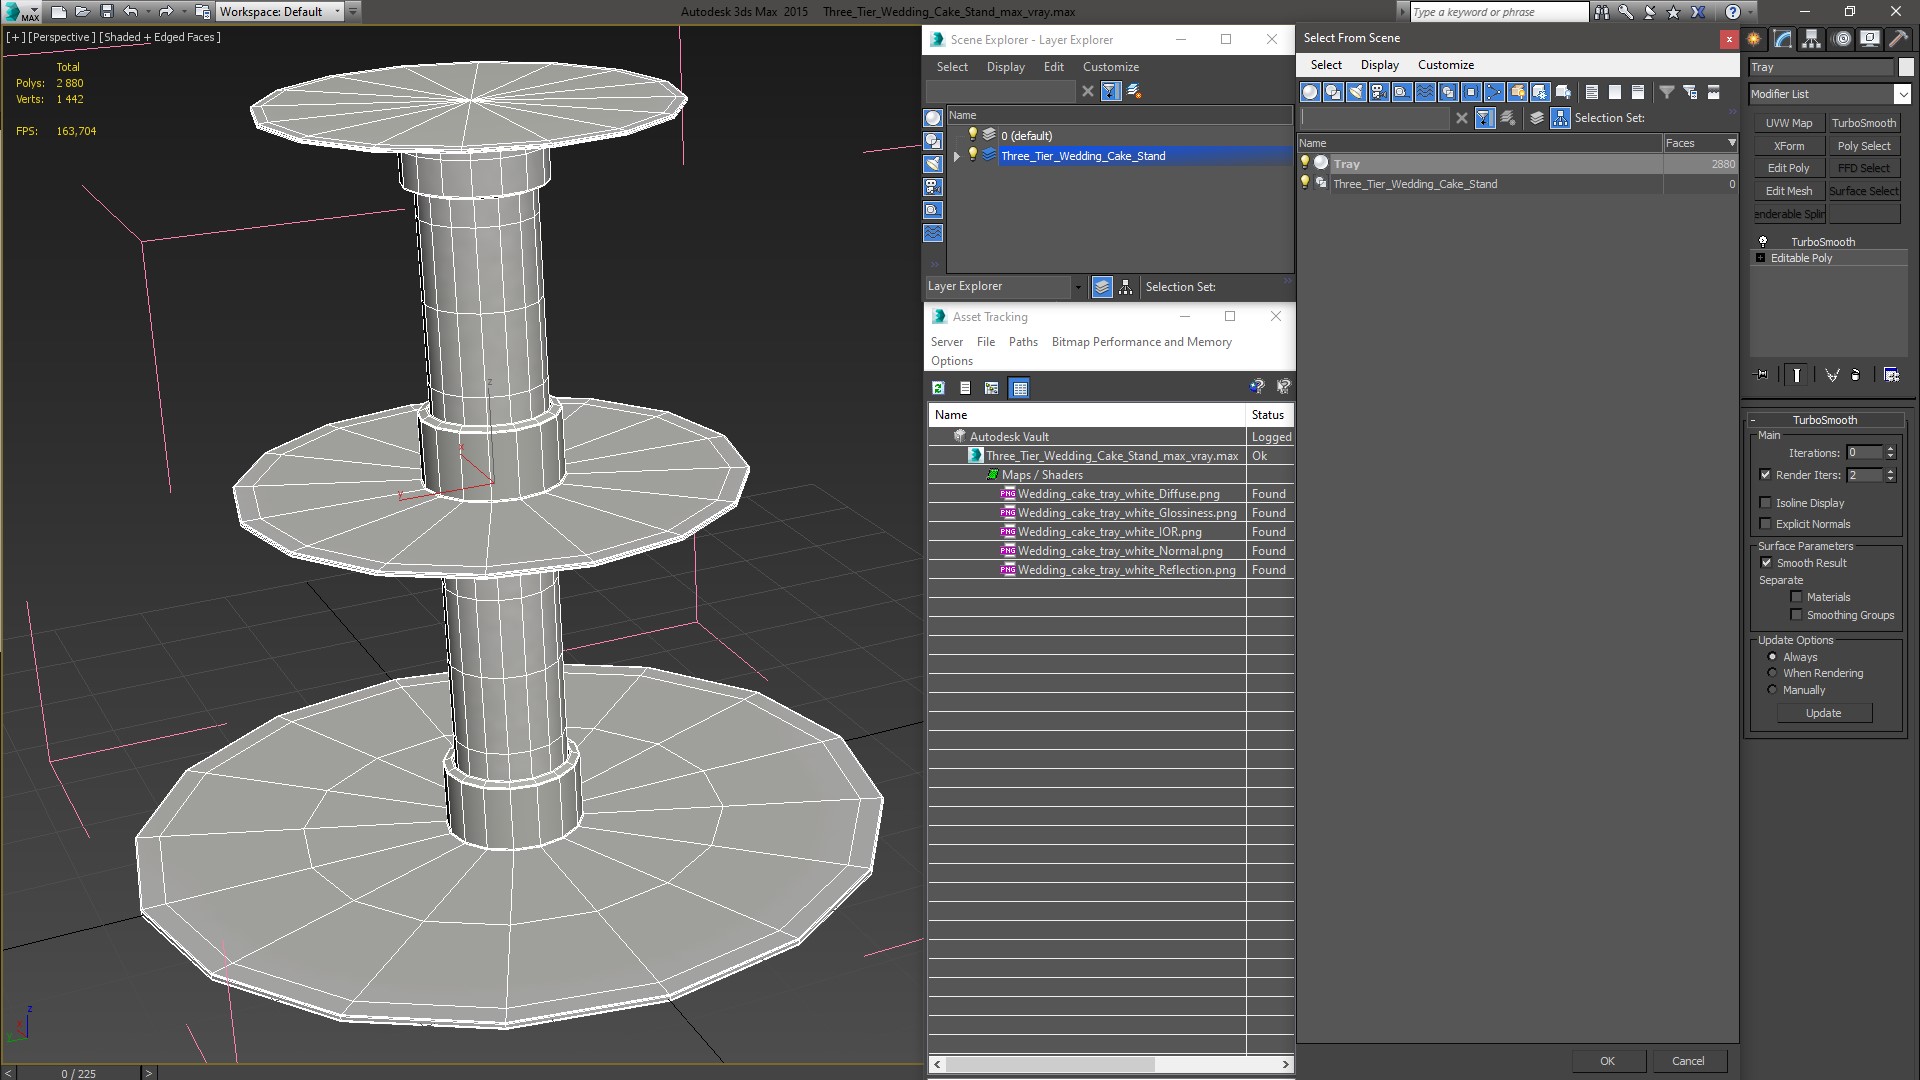Open the 3ds Max application menu
The height and width of the screenshot is (1080, 1920).
20,12
